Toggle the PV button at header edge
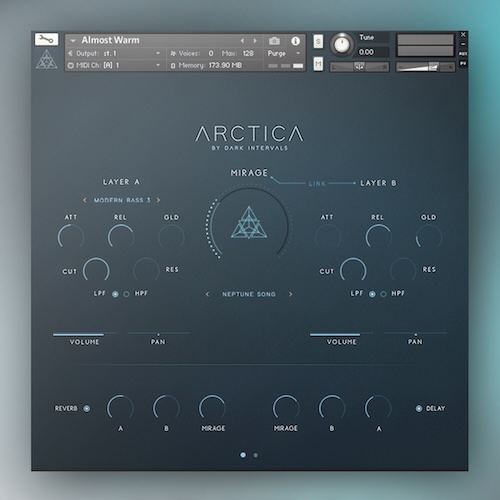This screenshot has width=500, height=500. (x=463, y=63)
